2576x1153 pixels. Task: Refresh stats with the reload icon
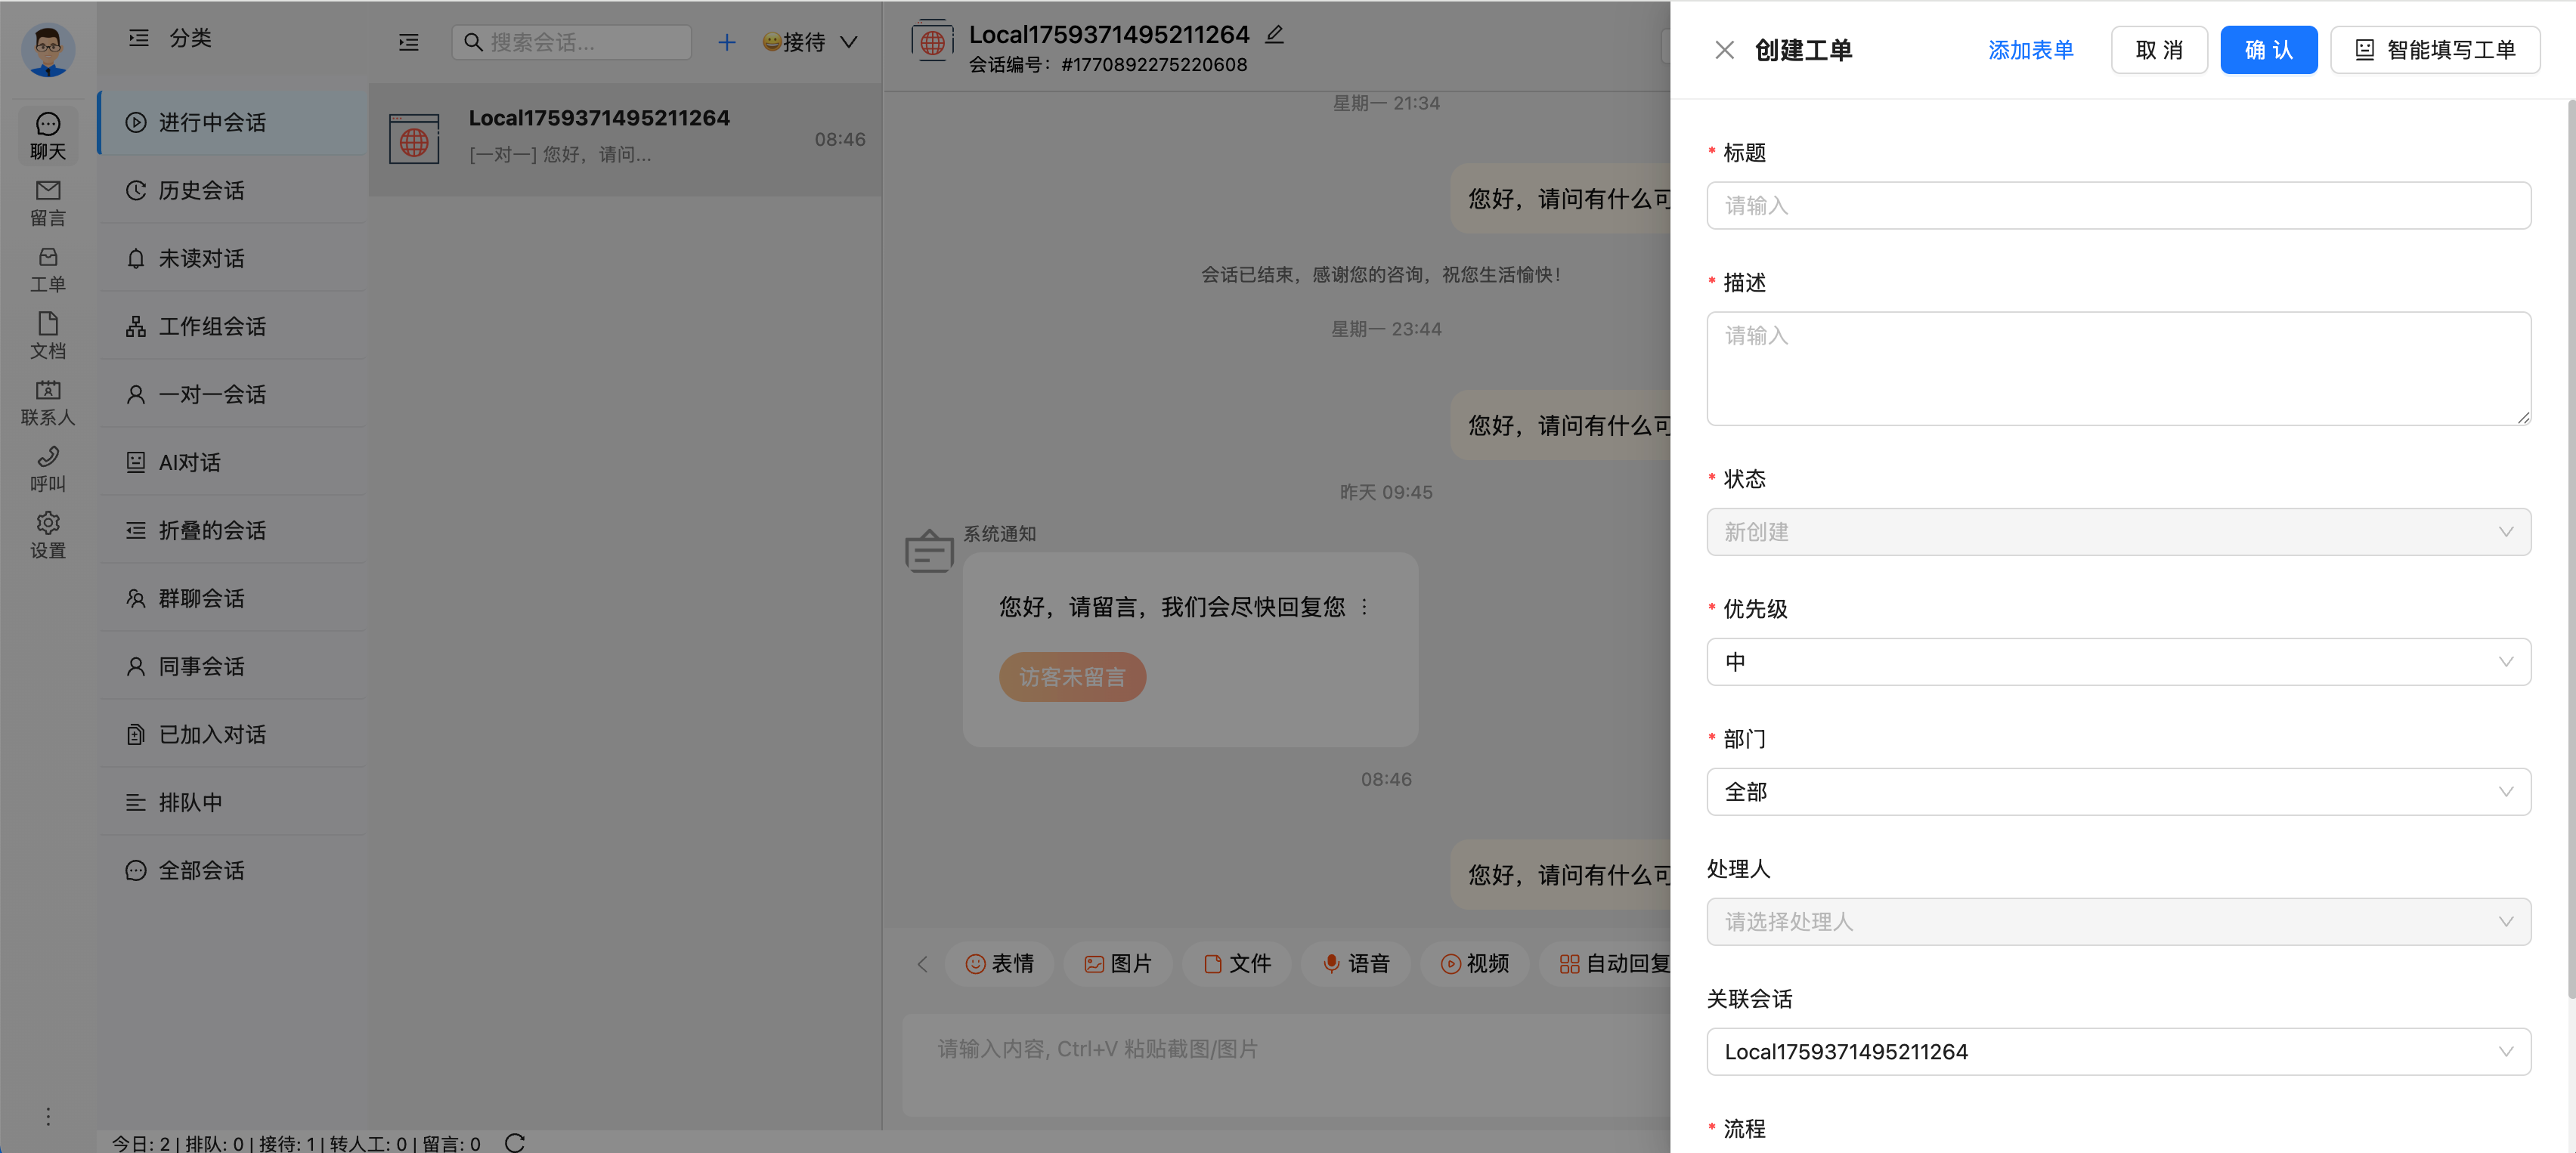pyautogui.click(x=516, y=1144)
